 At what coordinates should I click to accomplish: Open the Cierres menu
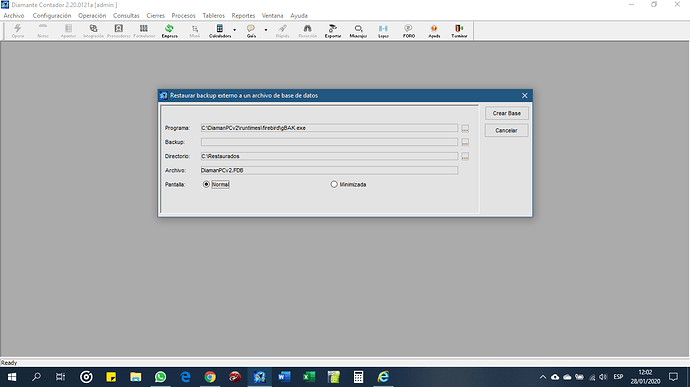(155, 15)
